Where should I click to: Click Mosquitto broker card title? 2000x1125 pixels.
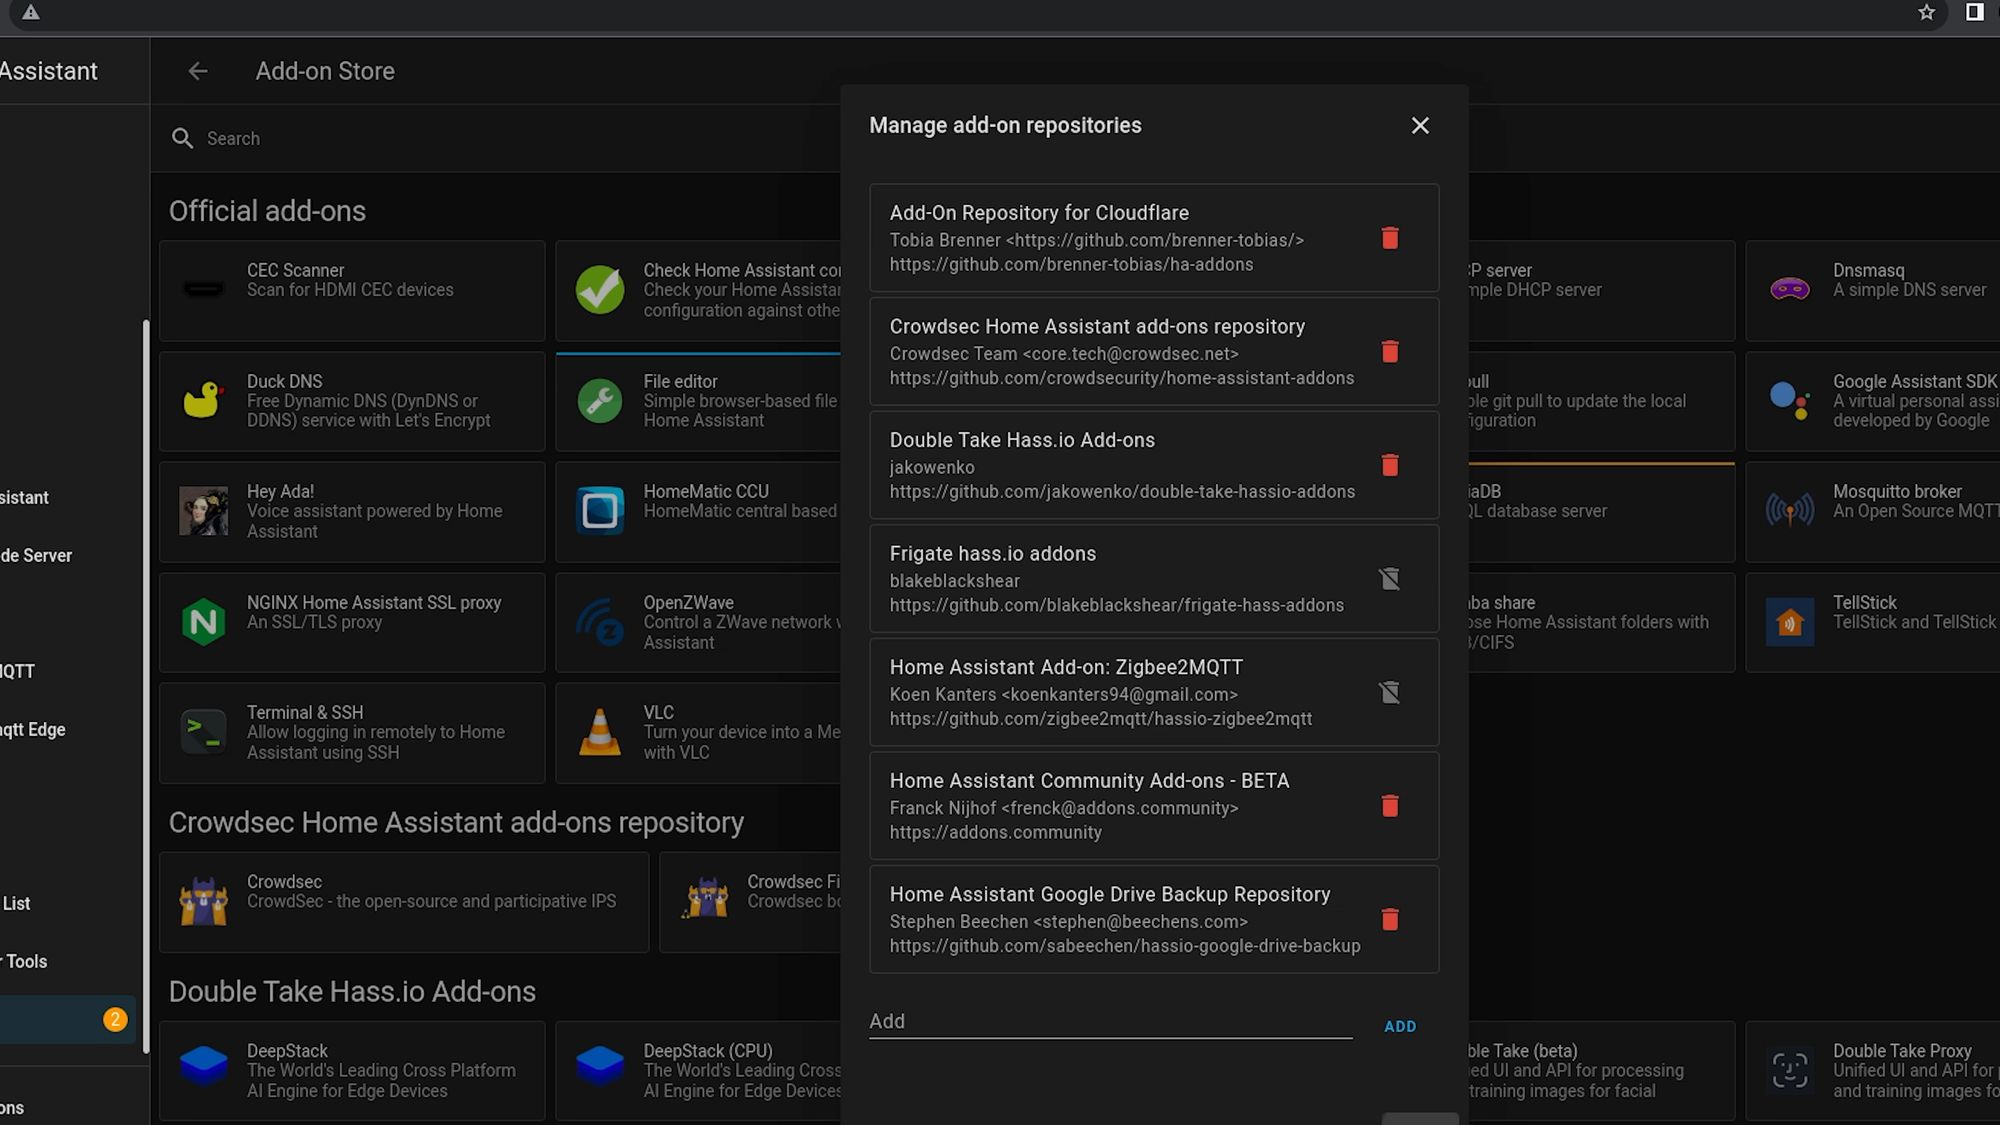point(1897,491)
